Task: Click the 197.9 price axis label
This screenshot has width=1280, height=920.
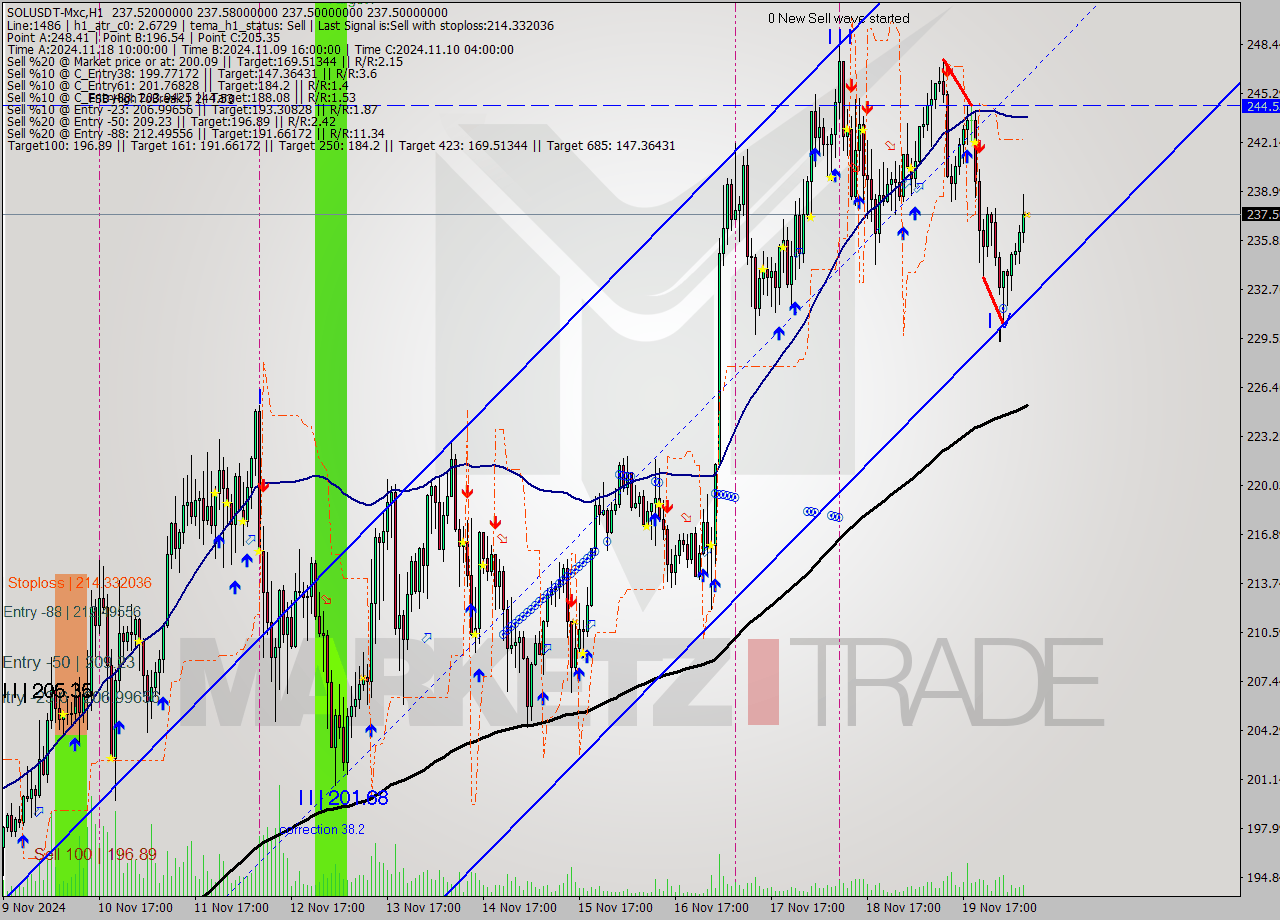Action: 1261,828
